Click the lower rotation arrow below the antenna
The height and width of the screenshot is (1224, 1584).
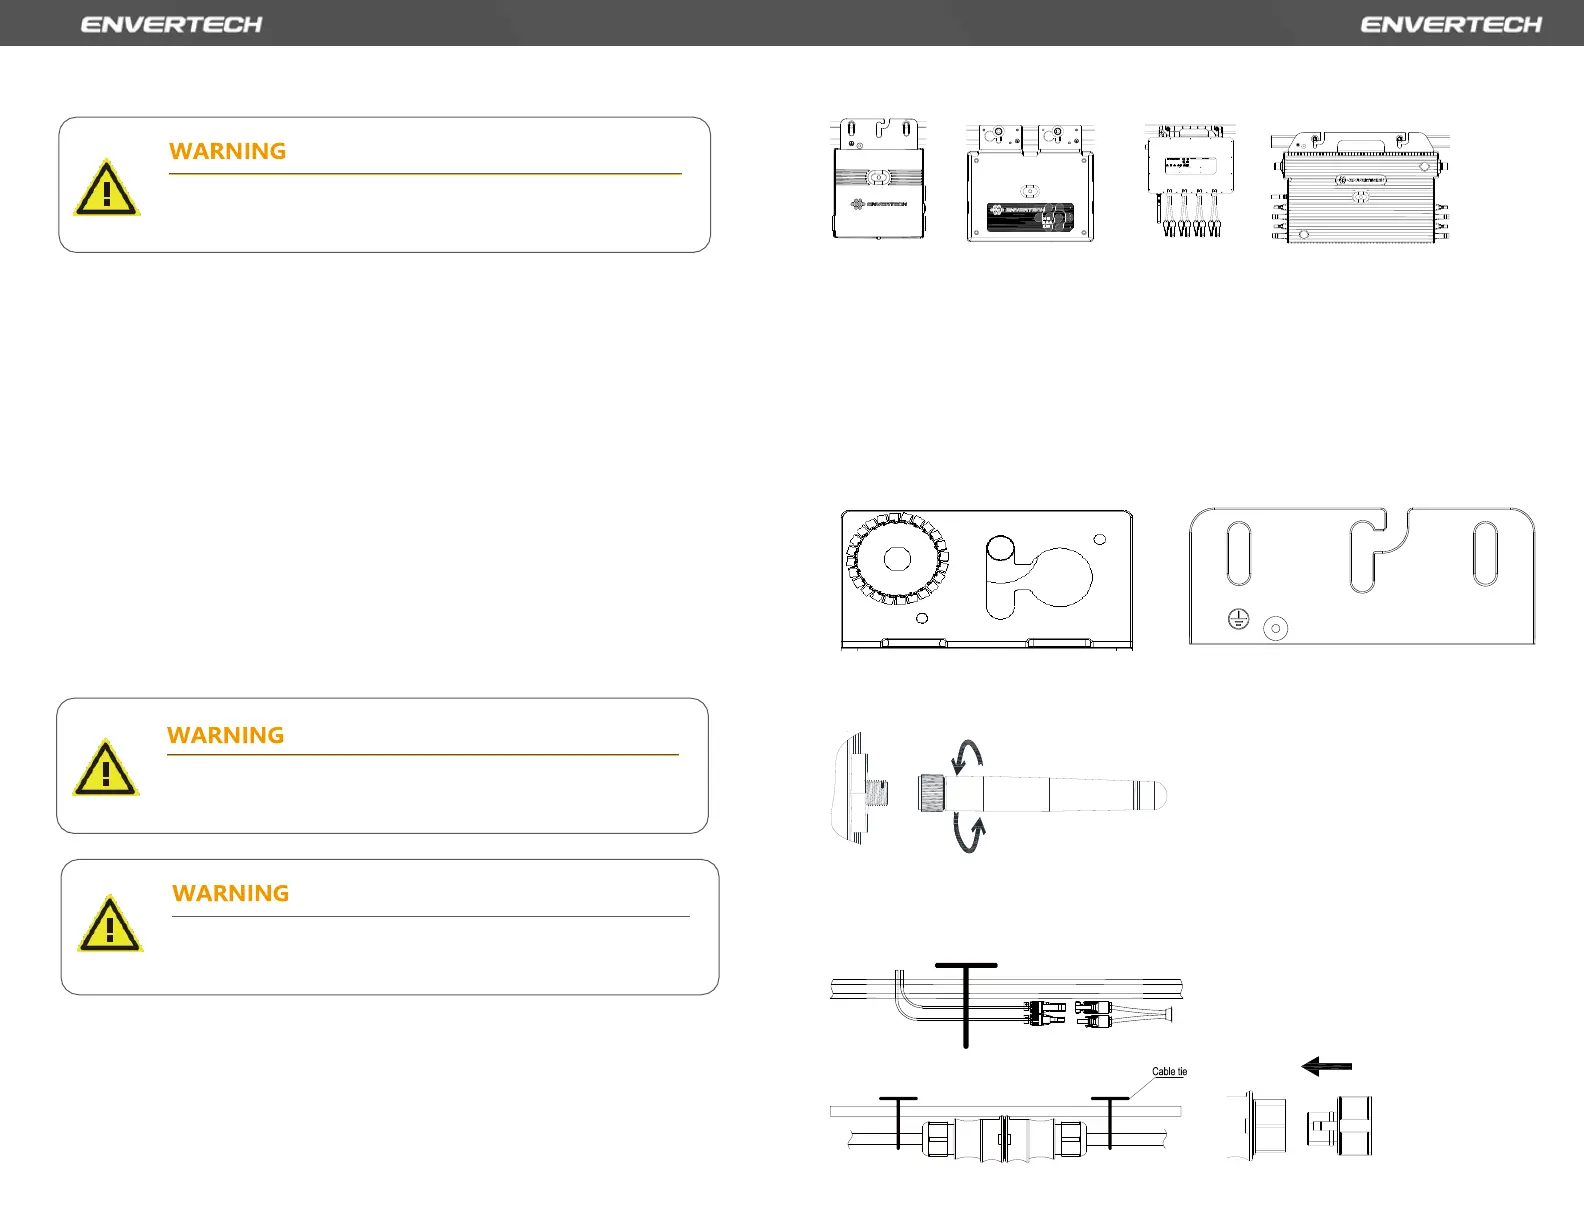[969, 833]
